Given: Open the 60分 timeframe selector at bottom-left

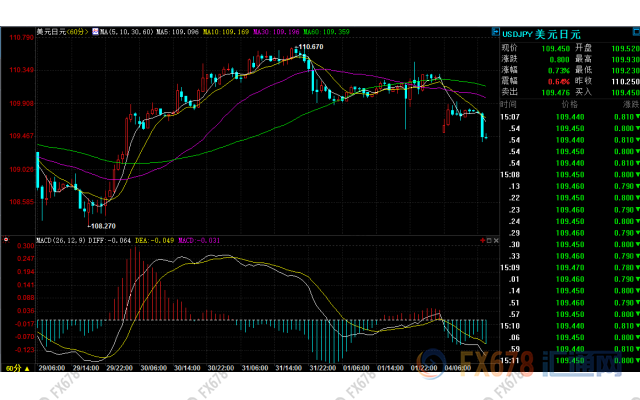Looking at the screenshot, I should tap(13, 369).
